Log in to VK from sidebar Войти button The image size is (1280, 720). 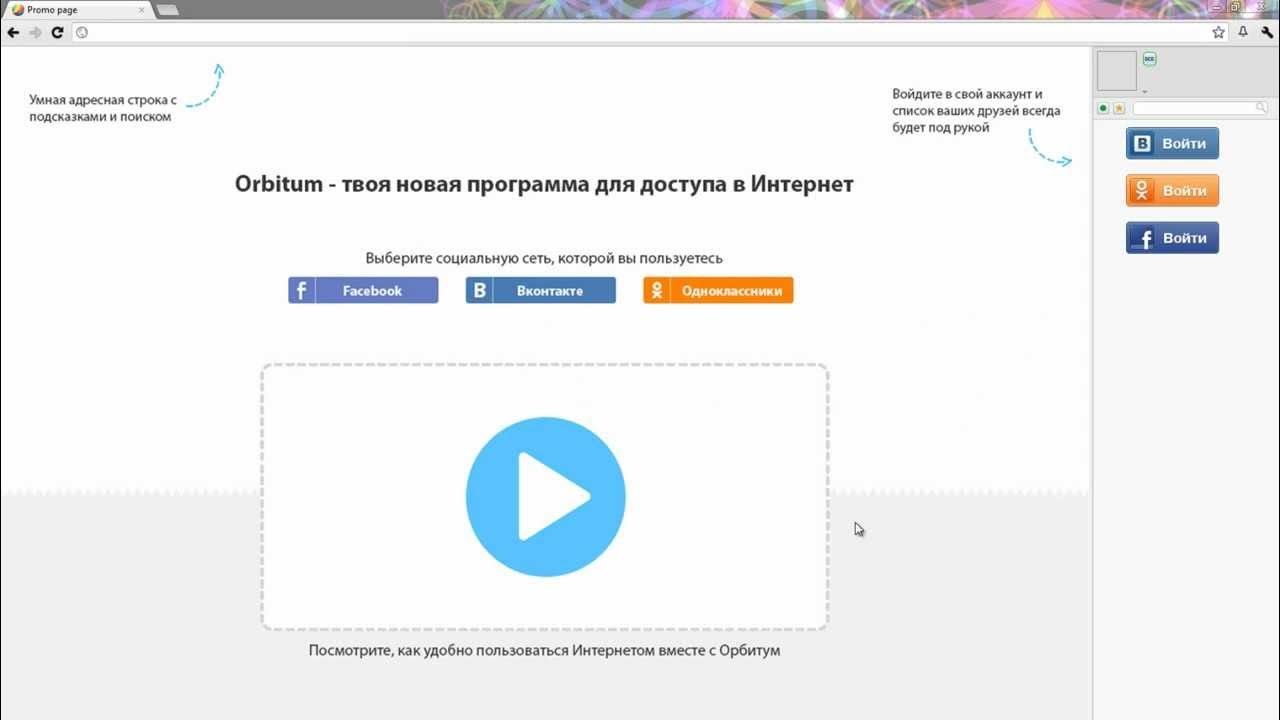point(1172,143)
